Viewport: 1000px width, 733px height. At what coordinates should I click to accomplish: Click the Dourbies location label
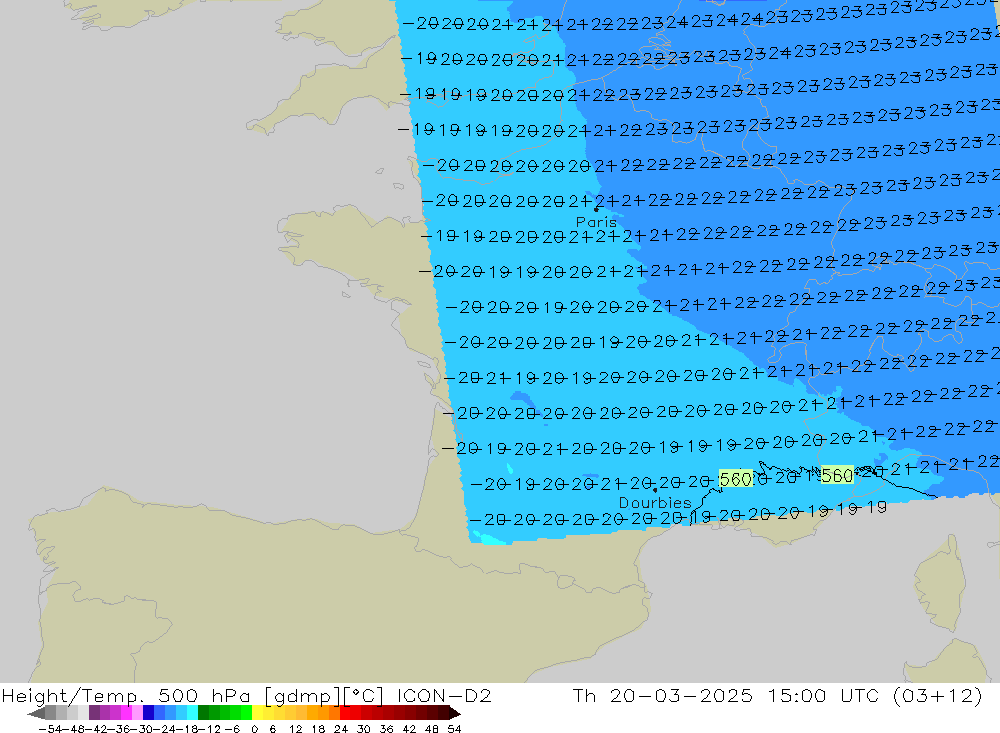[655, 503]
